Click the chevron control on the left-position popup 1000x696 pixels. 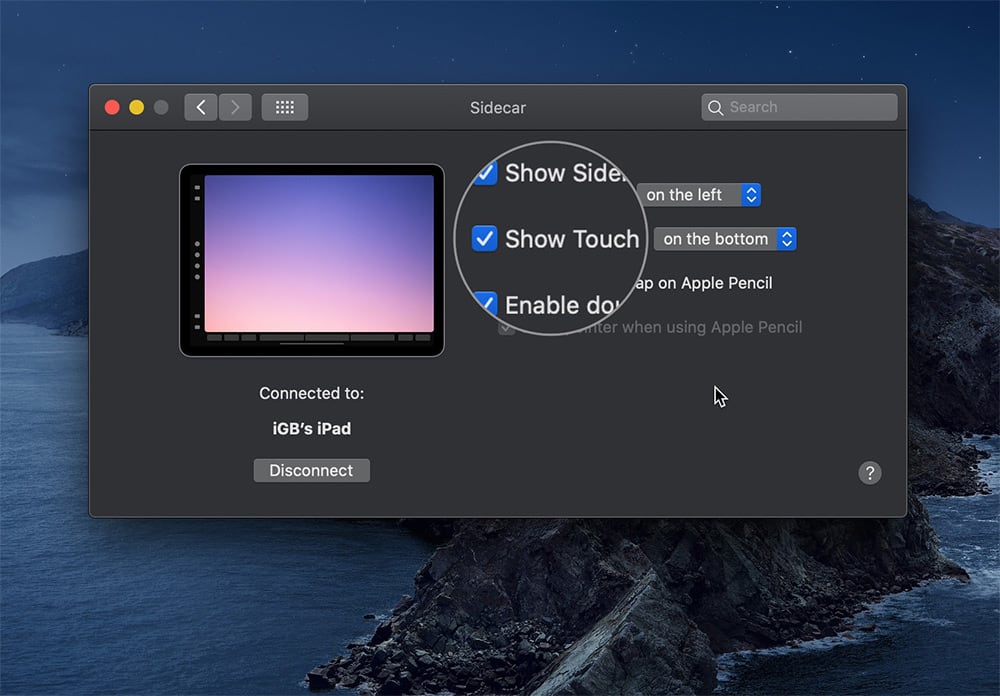pyautogui.click(x=750, y=194)
